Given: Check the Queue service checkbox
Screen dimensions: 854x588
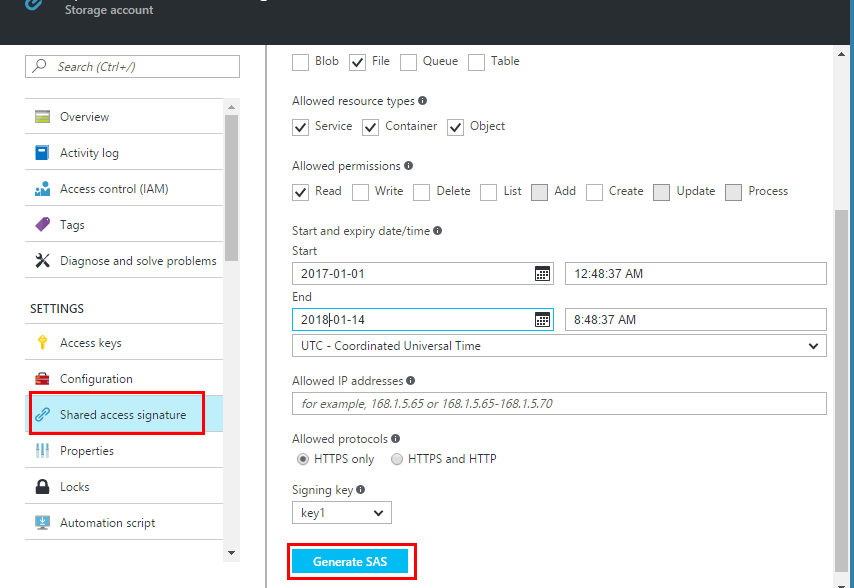Looking at the screenshot, I should (x=408, y=62).
